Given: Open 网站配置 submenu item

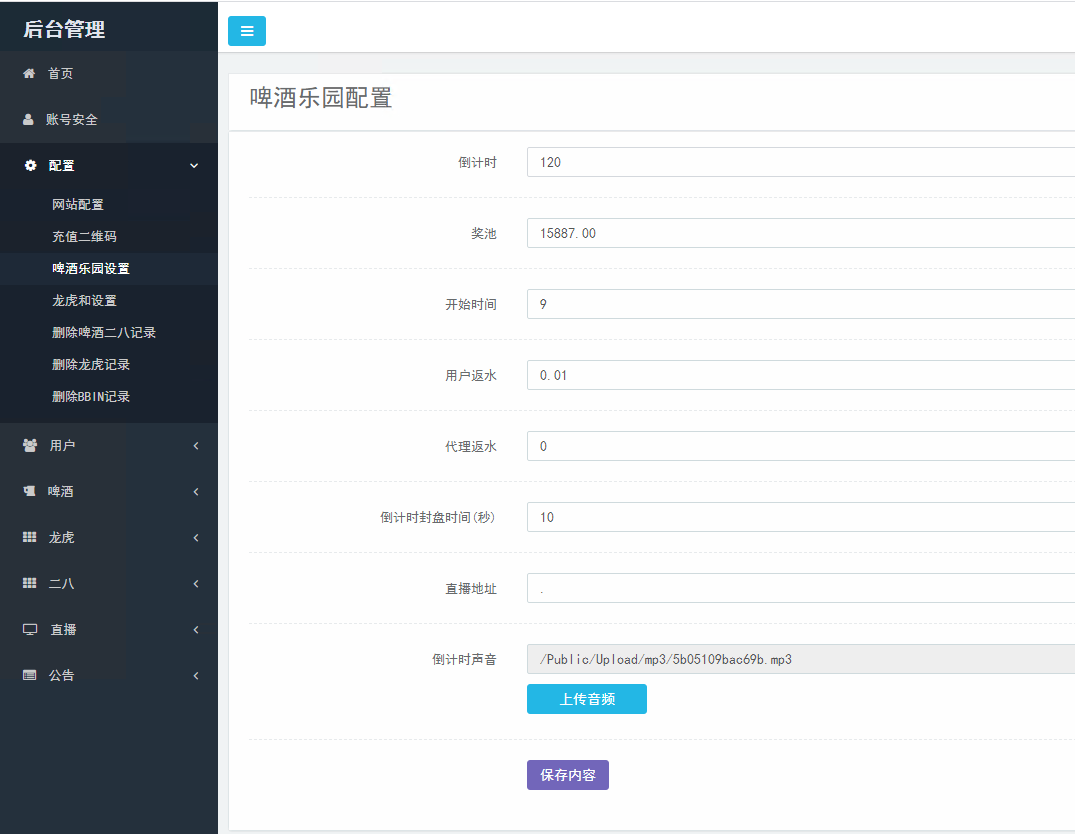Looking at the screenshot, I should pyautogui.click(x=78, y=204).
